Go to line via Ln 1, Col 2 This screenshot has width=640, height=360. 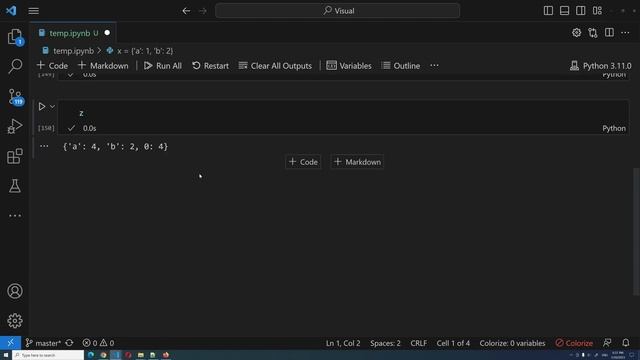tap(343, 343)
